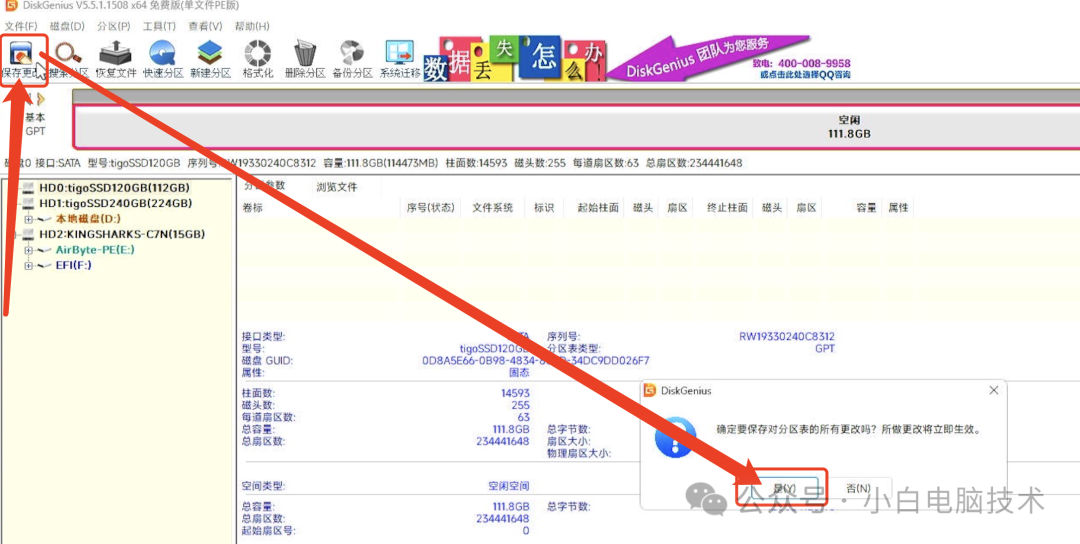Click the GPT partition table type value

pos(824,348)
